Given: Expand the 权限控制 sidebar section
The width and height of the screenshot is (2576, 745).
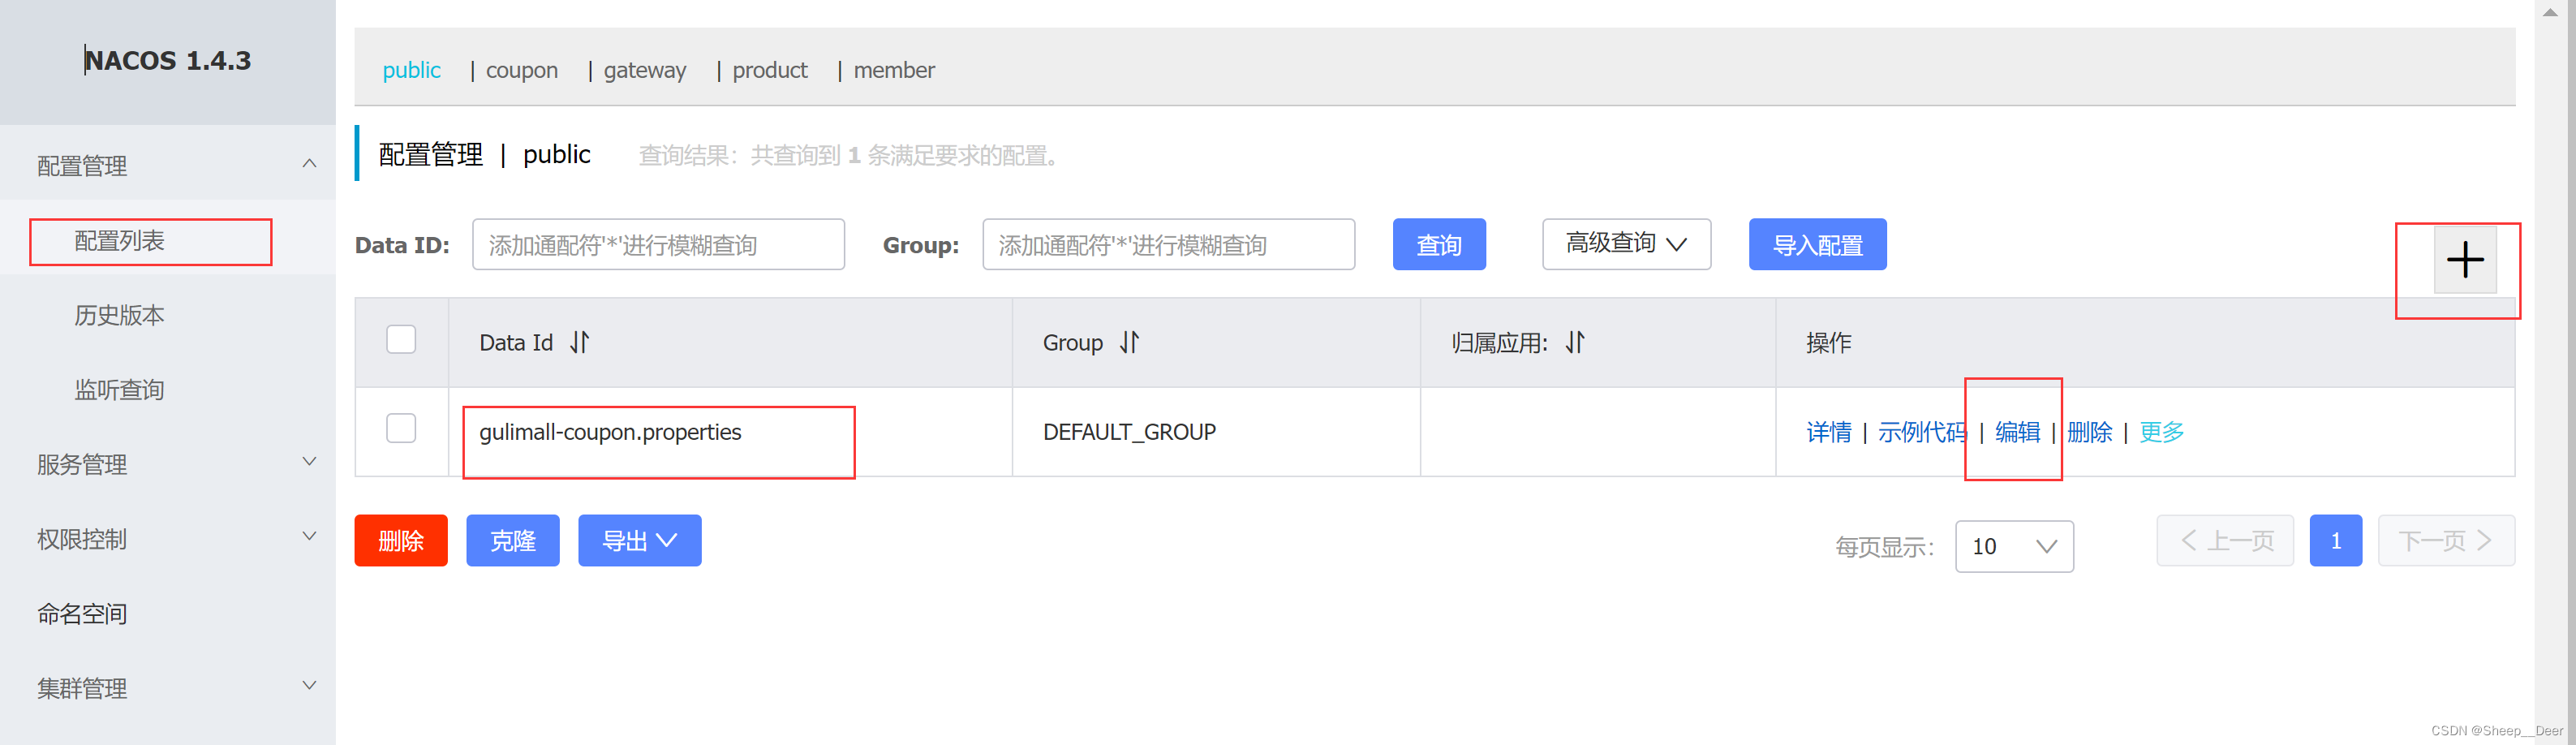Looking at the screenshot, I should tap(310, 537).
